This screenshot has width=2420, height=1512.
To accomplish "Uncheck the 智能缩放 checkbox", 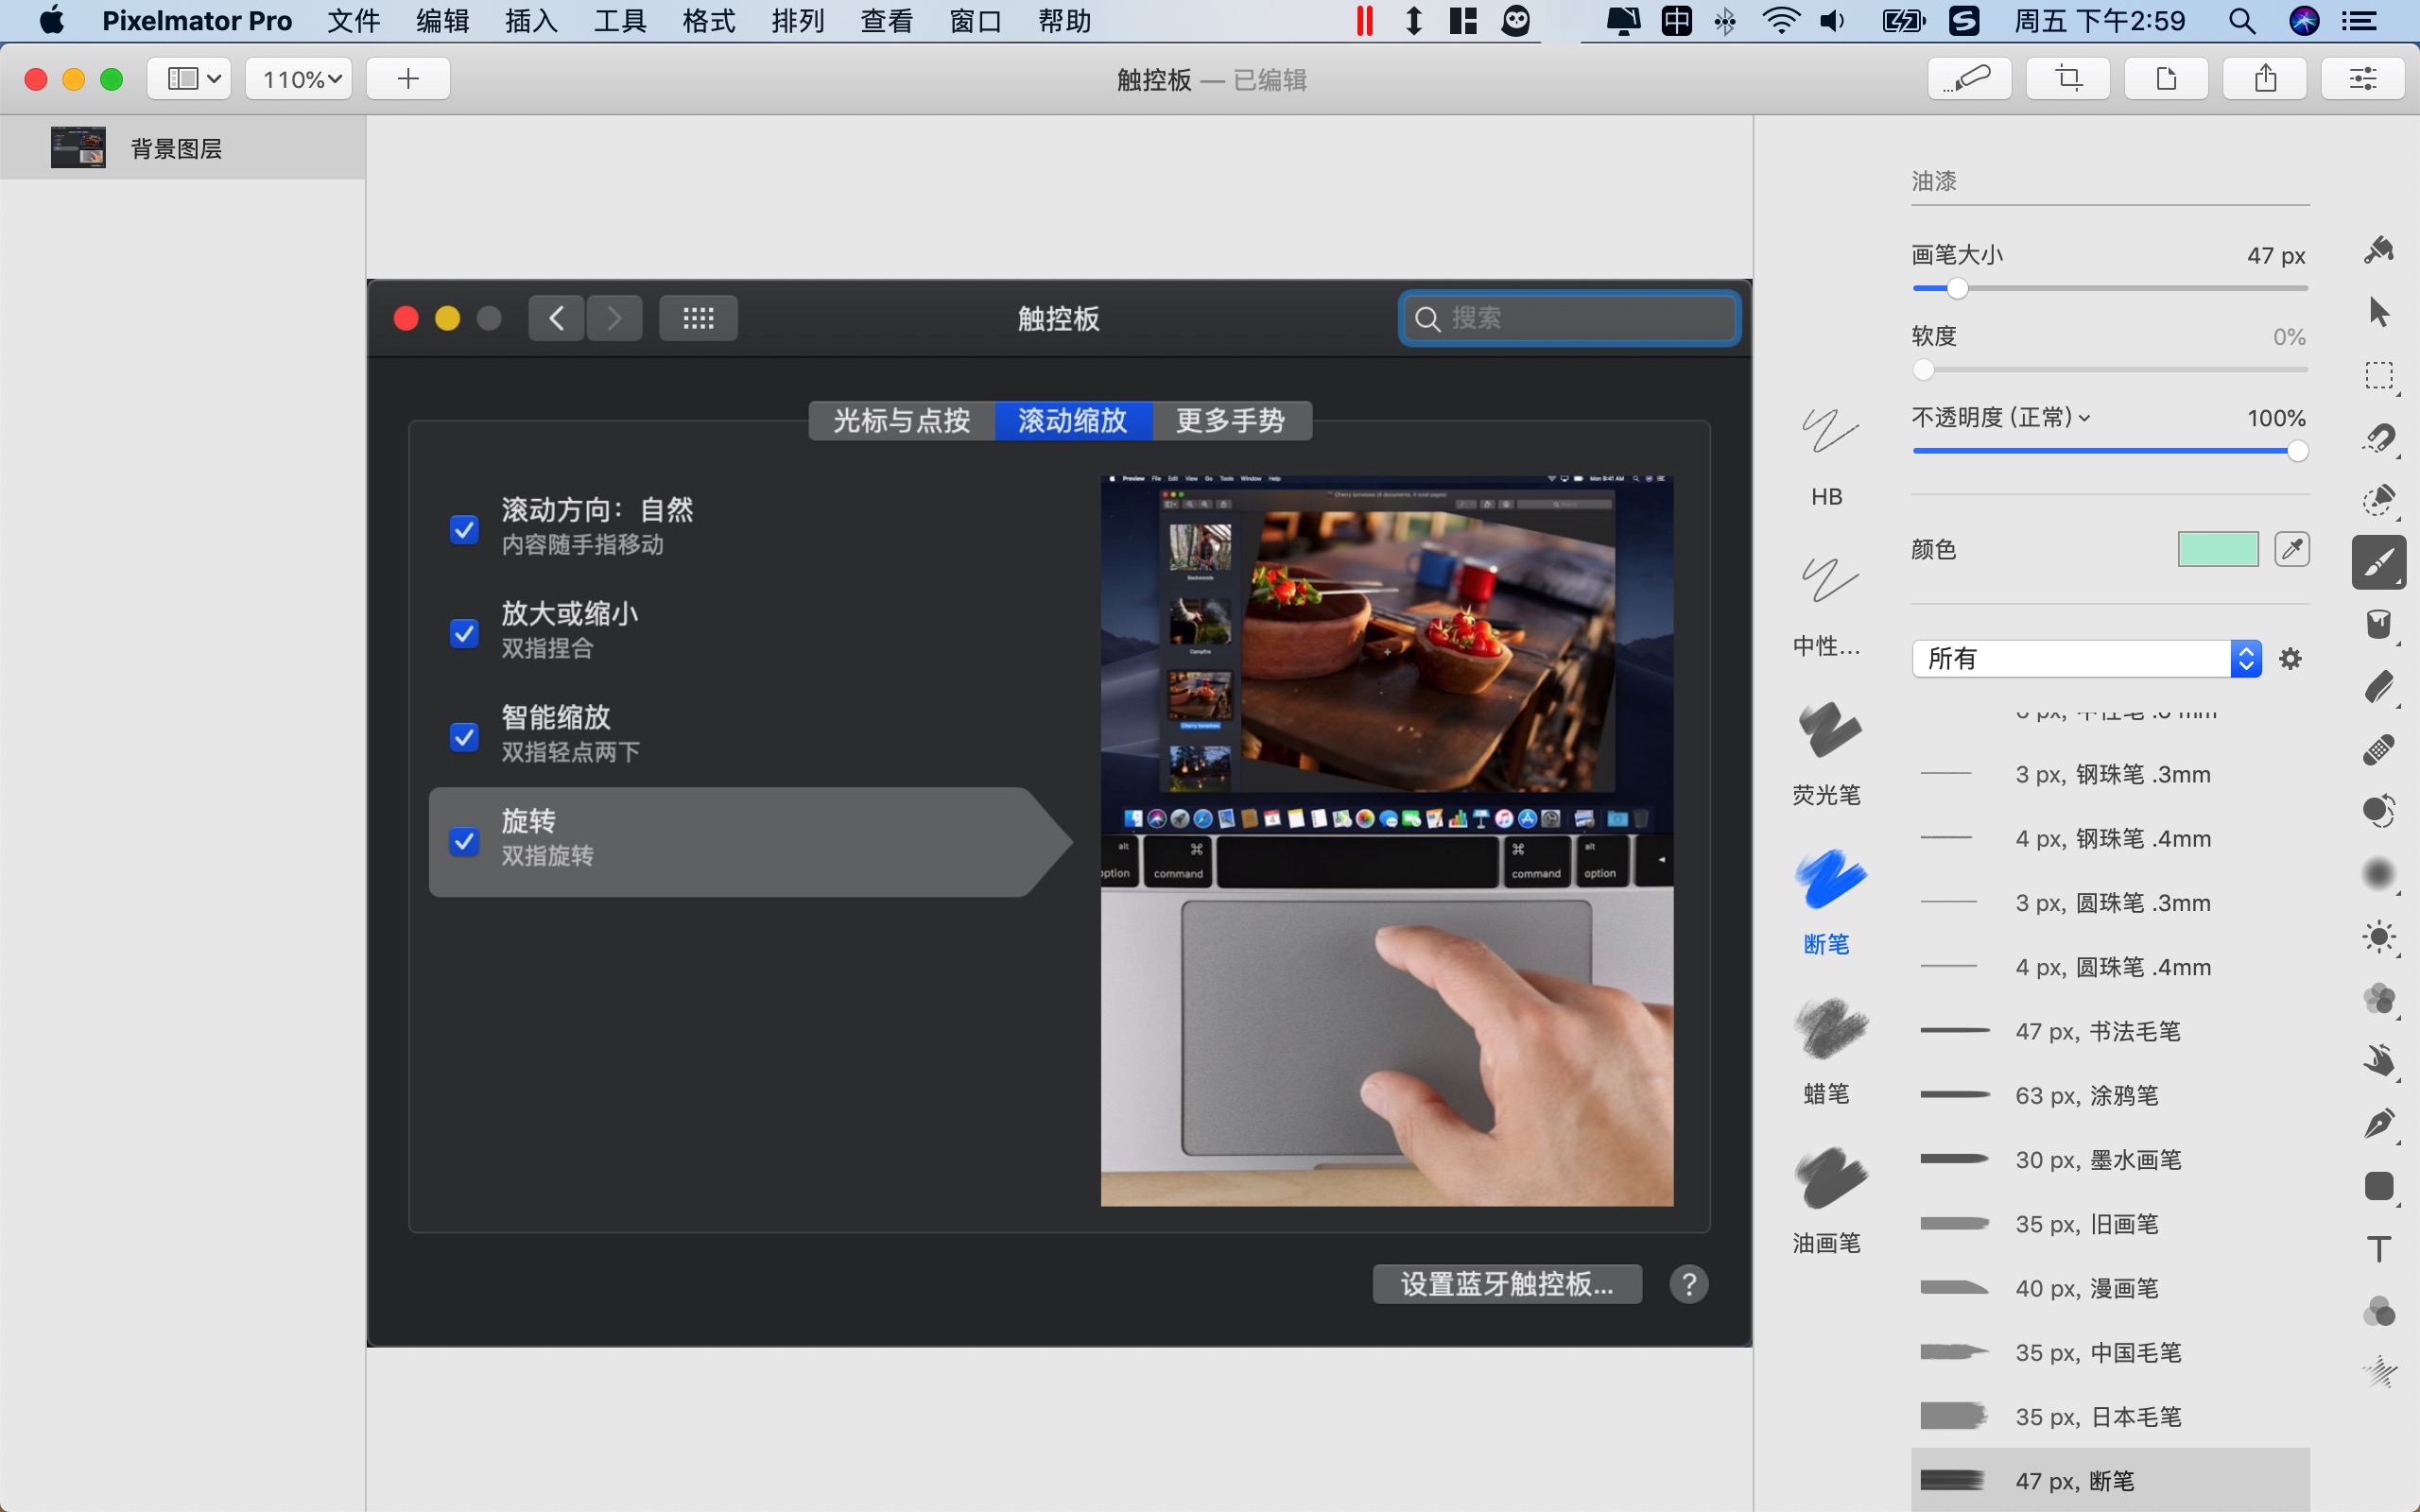I will coord(463,736).
